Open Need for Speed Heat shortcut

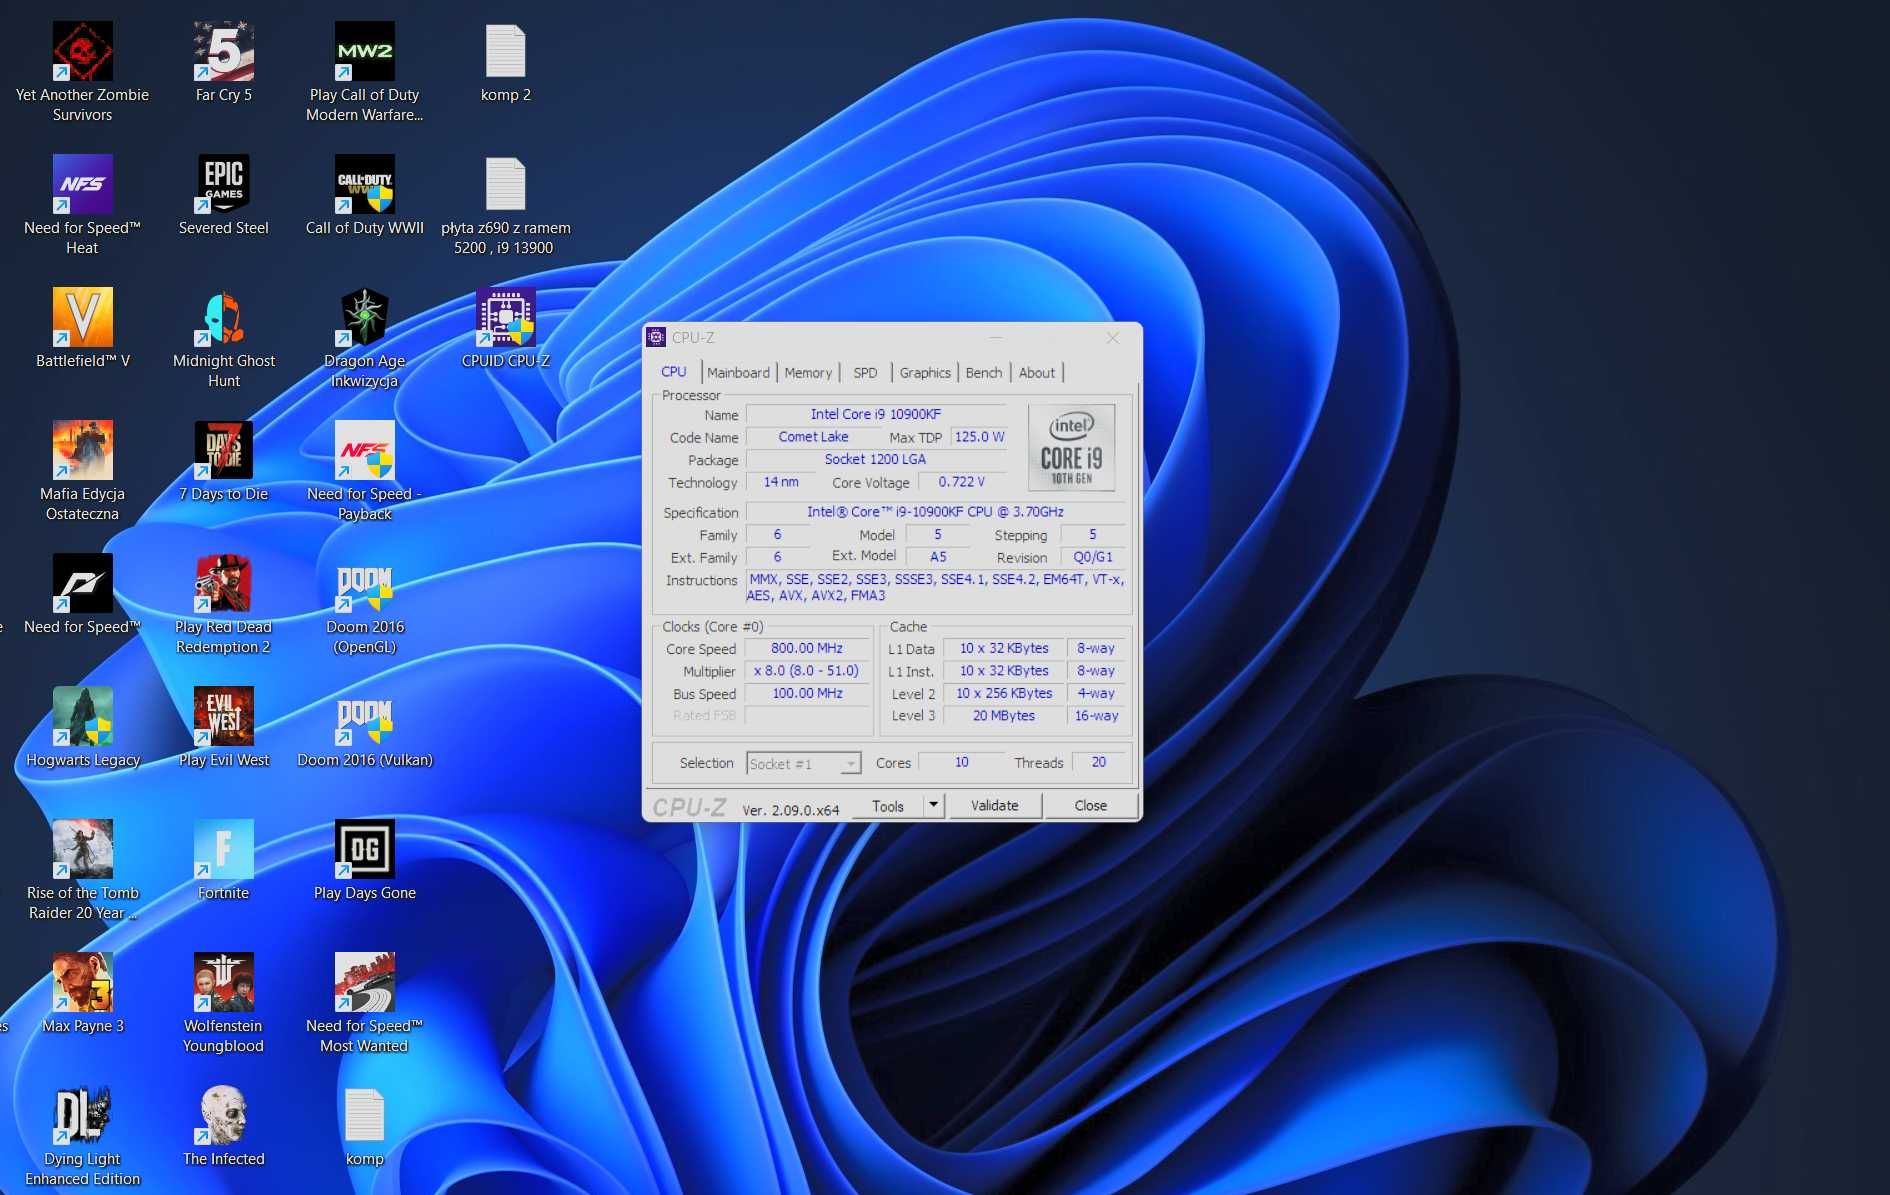tap(82, 205)
